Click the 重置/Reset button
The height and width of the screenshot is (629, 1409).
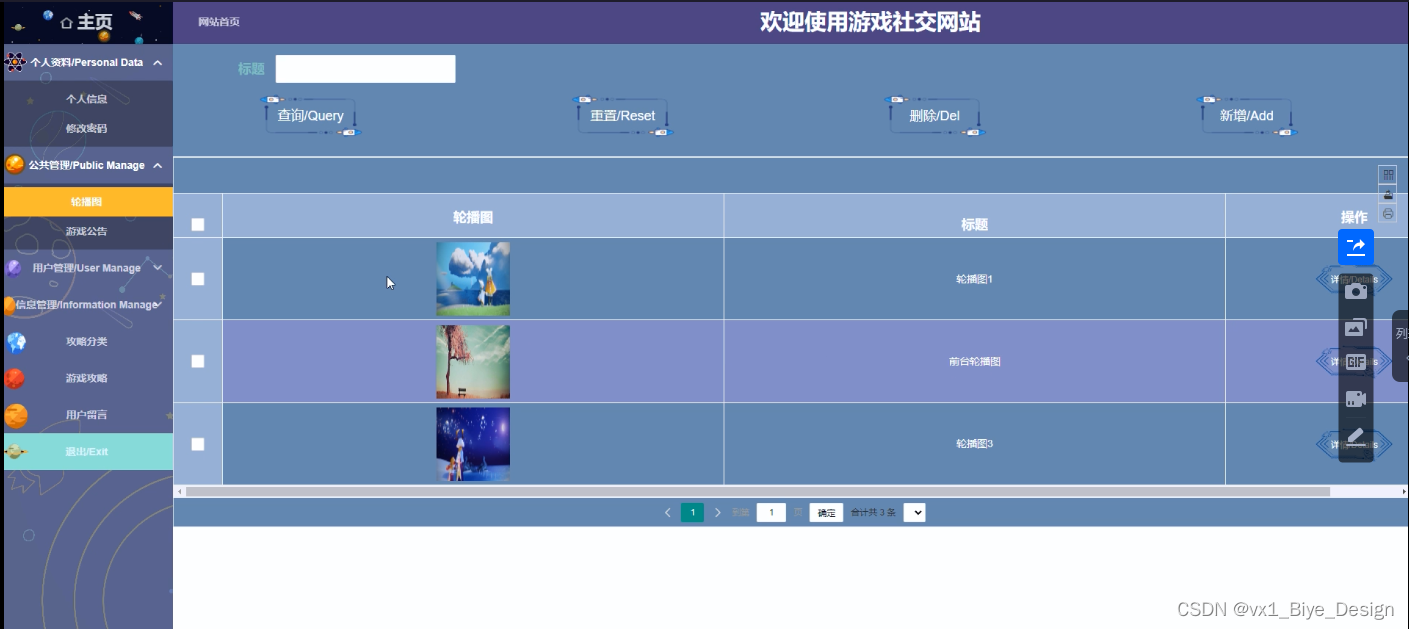click(623, 116)
